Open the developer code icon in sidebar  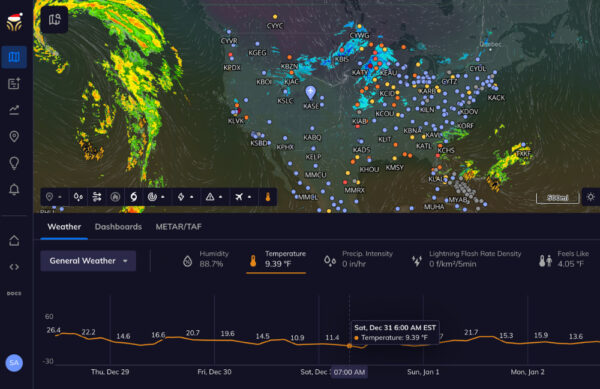tap(14, 267)
